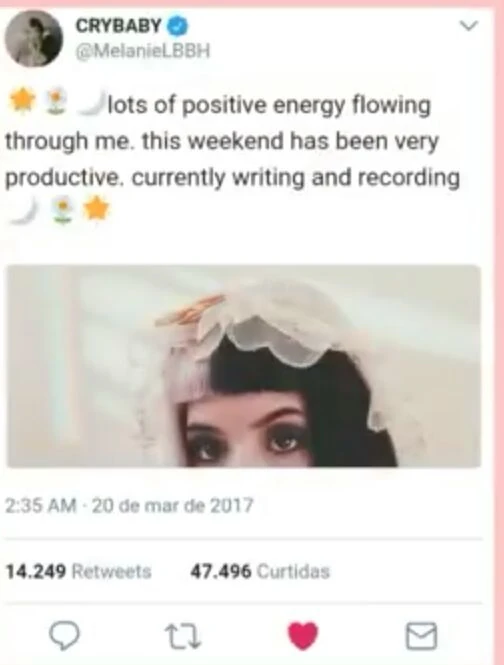View the 47.496 Curtidas list
This screenshot has width=504, height=665.
[x=260, y=571]
